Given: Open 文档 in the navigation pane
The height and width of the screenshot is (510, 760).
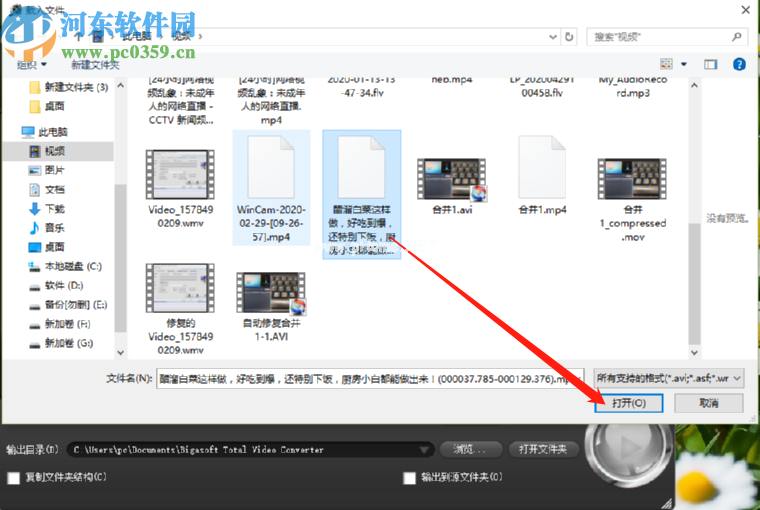Looking at the screenshot, I should [x=47, y=190].
